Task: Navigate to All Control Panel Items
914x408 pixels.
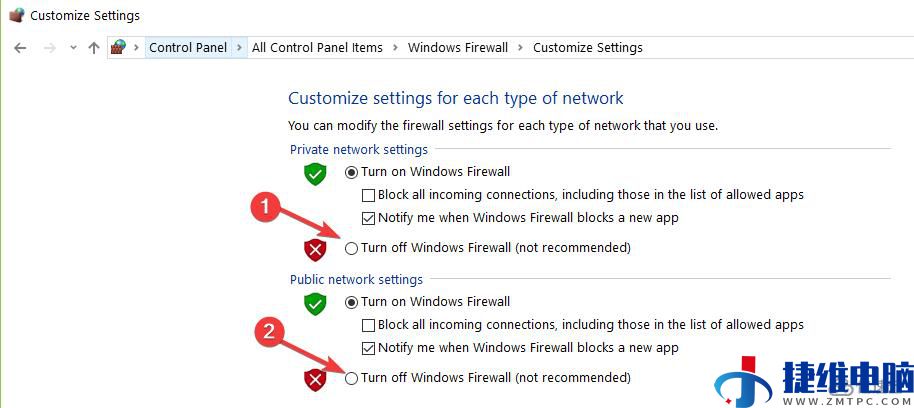Action: [x=317, y=47]
